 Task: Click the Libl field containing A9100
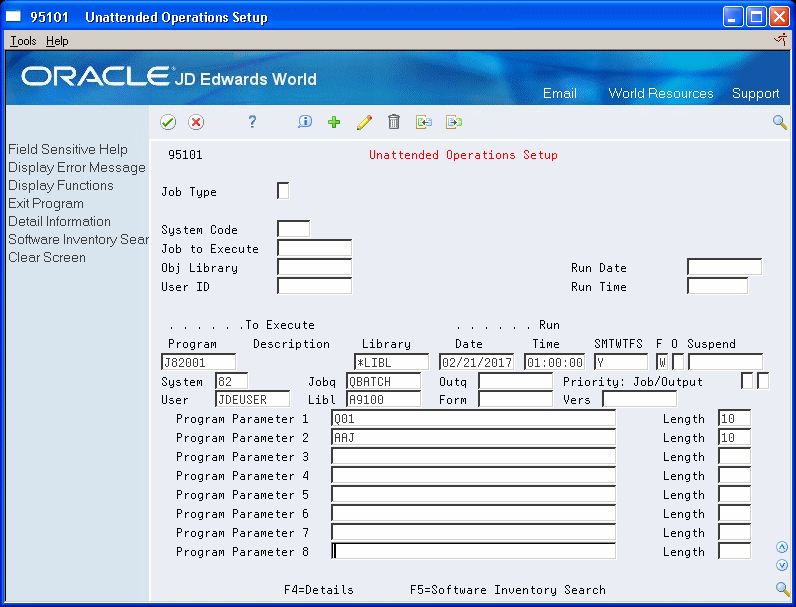pos(383,399)
